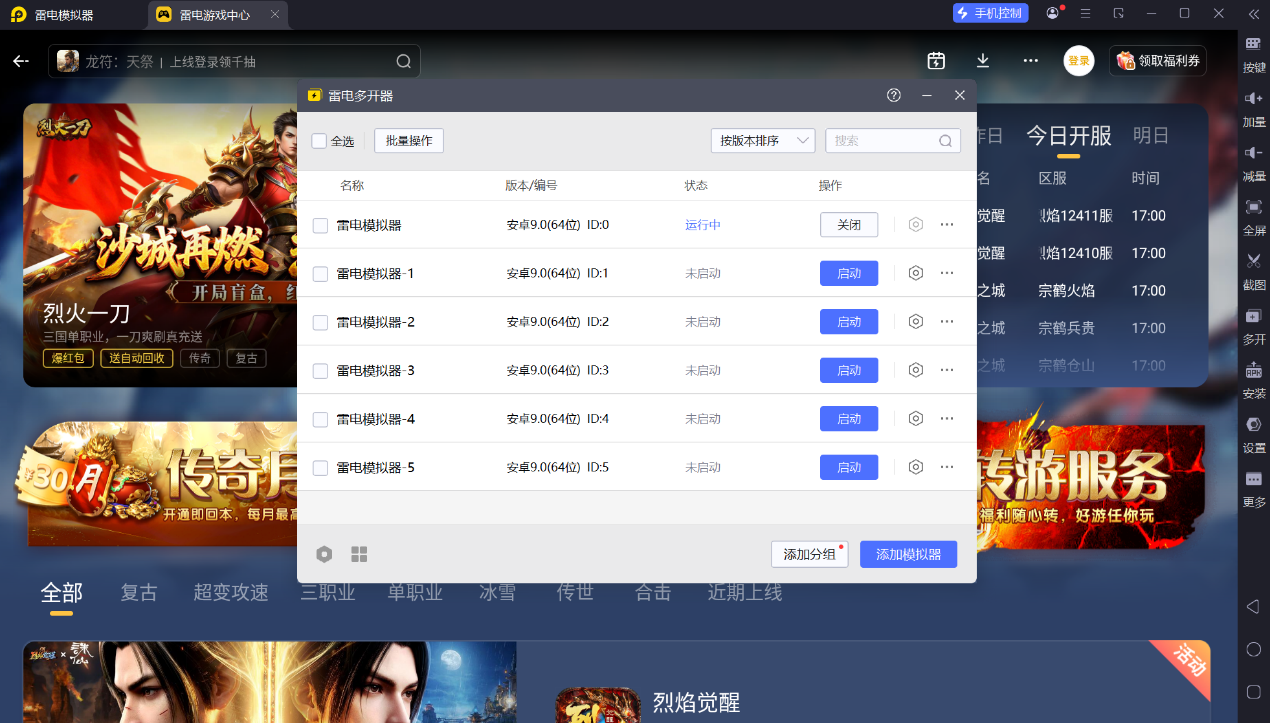Switch to grid view in multi-instance manager
Viewport: 1270px width, 723px height.
pyautogui.click(x=359, y=554)
